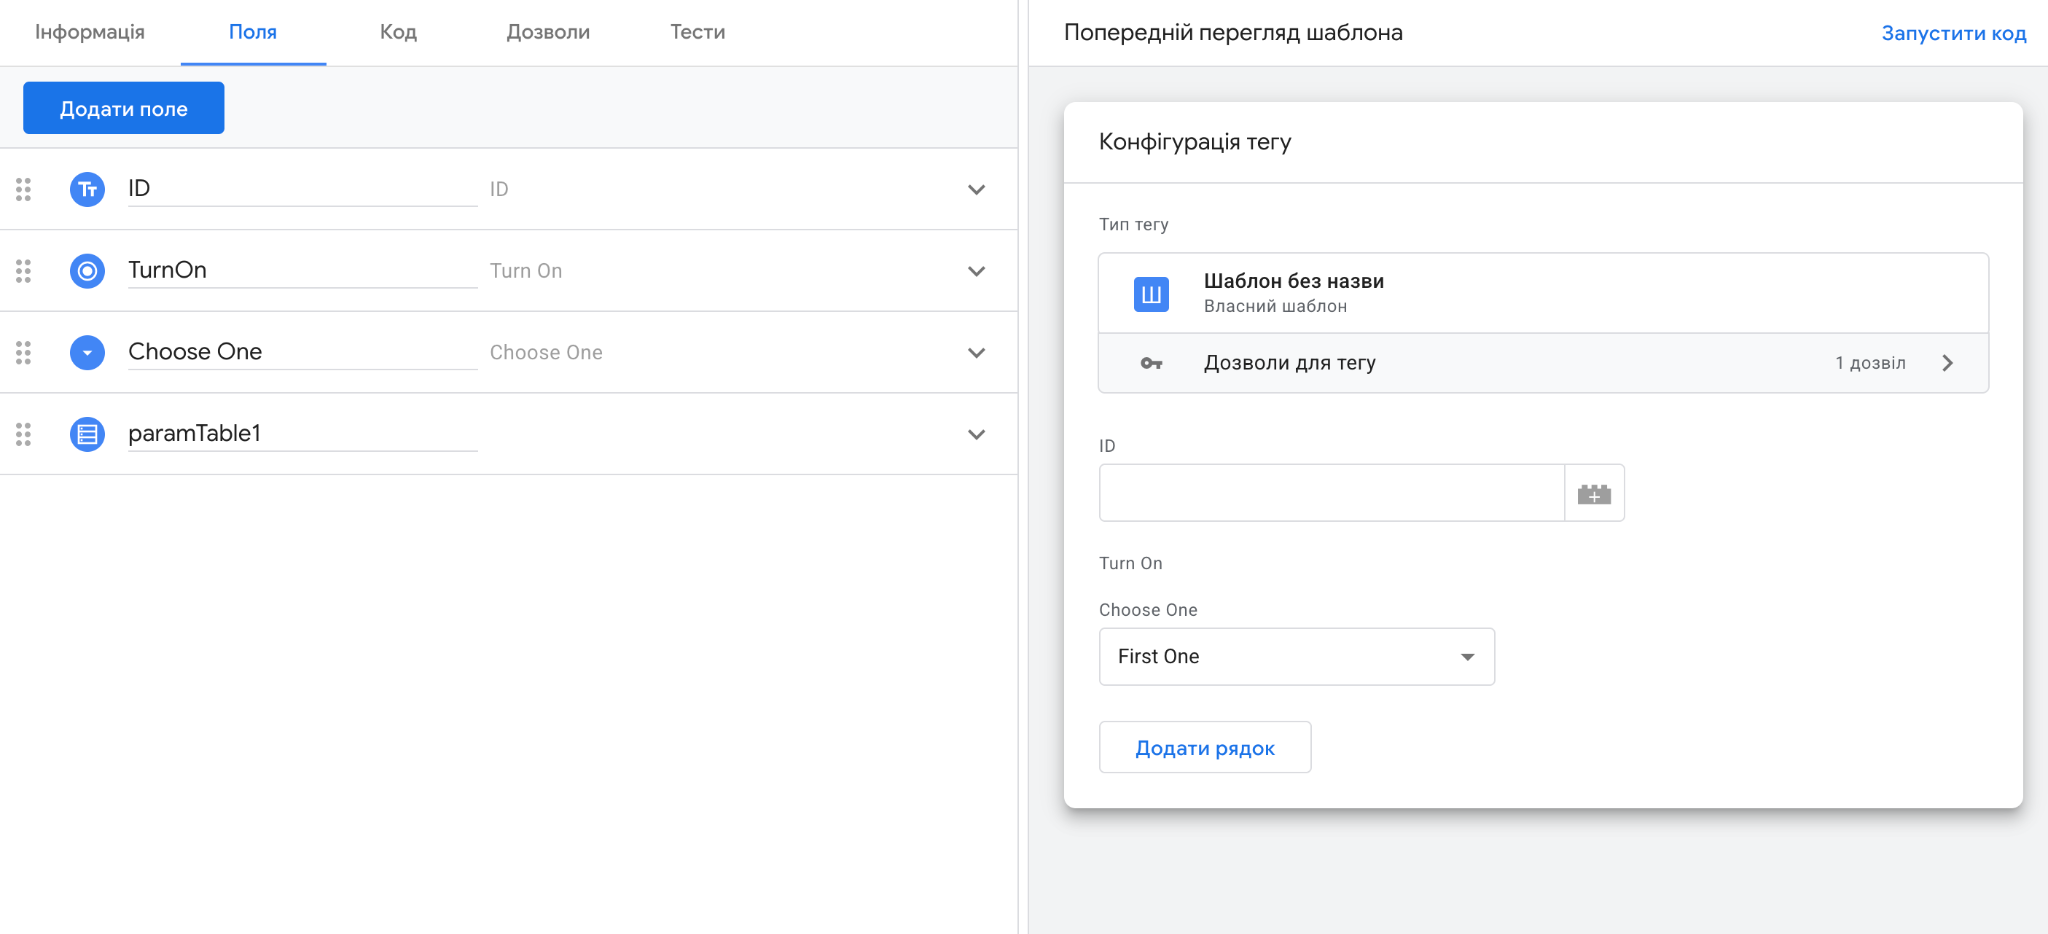This screenshot has width=2048, height=934.
Task: Click the Choose One dropdown field type icon
Action: tap(87, 352)
